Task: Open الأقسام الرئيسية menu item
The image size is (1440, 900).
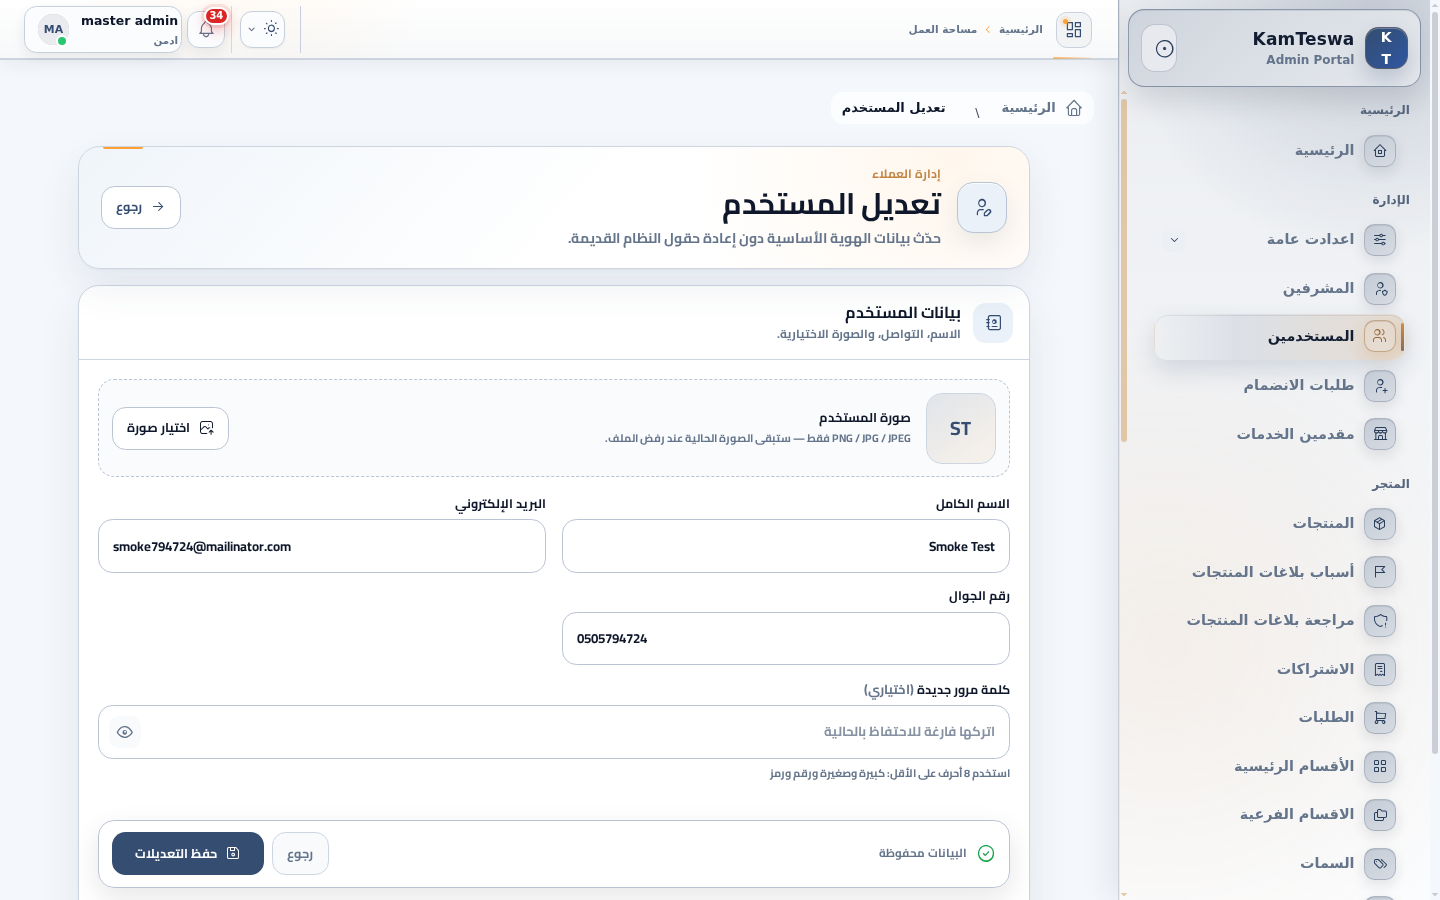Action: [x=1278, y=767]
